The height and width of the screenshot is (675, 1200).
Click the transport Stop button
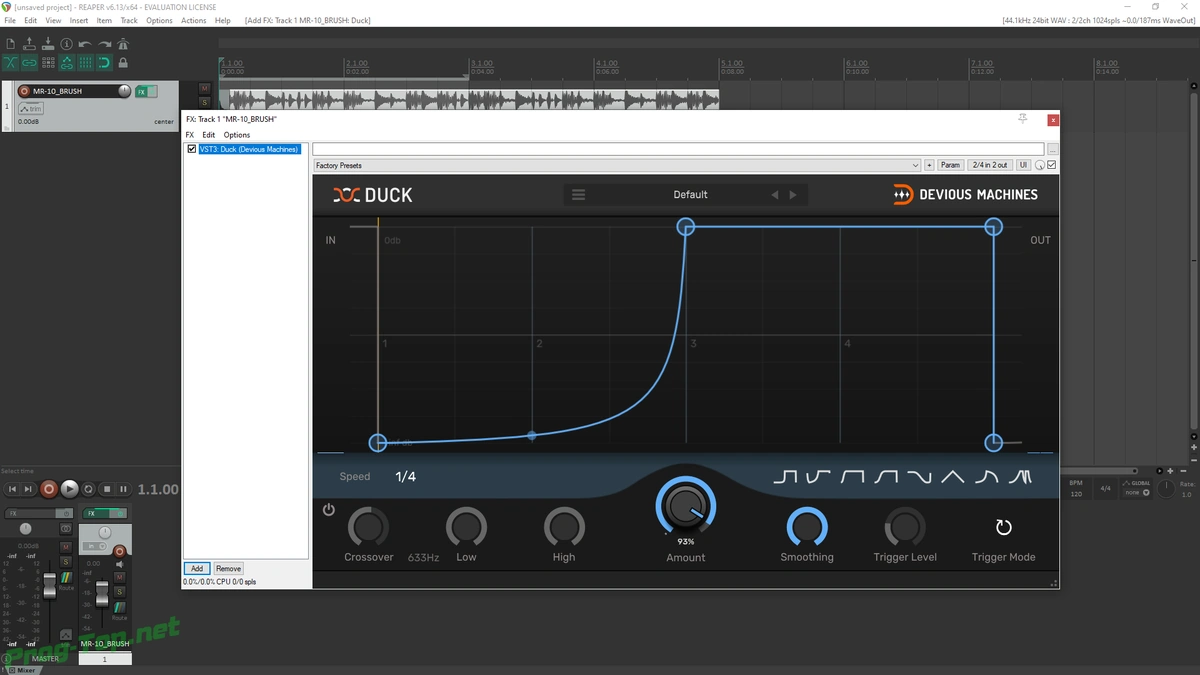click(x=106, y=489)
